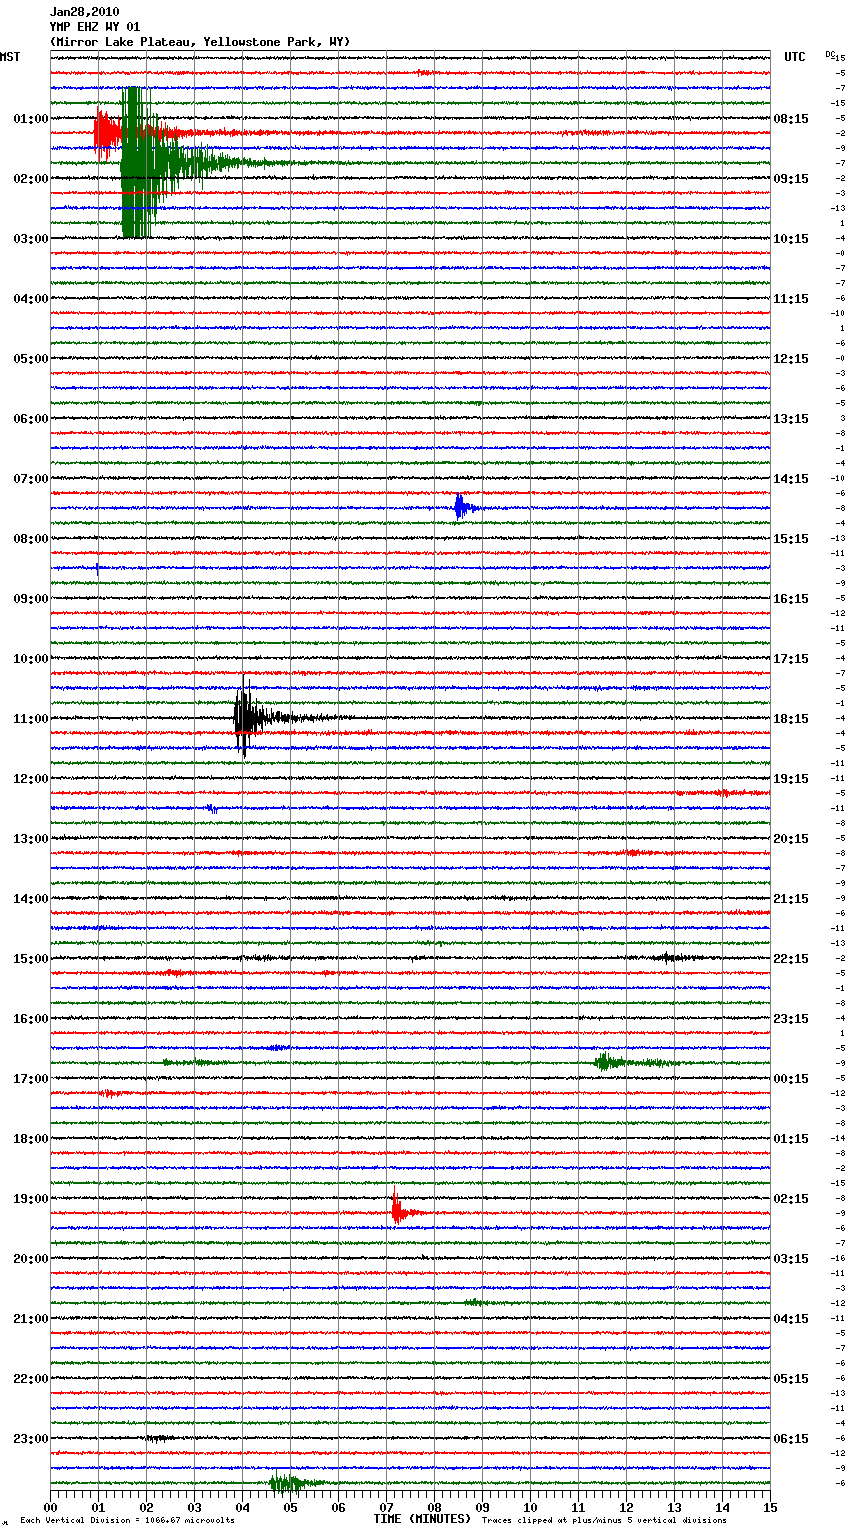Screen dimensions: 850x1534
Task: Click the 22:15 UTC time label
Action: 791,959
